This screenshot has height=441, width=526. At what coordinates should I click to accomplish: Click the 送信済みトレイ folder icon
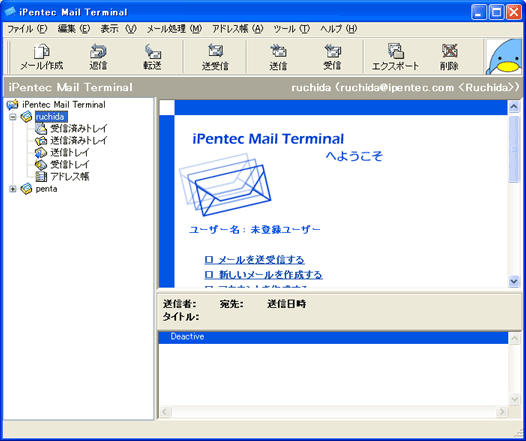click(41, 141)
